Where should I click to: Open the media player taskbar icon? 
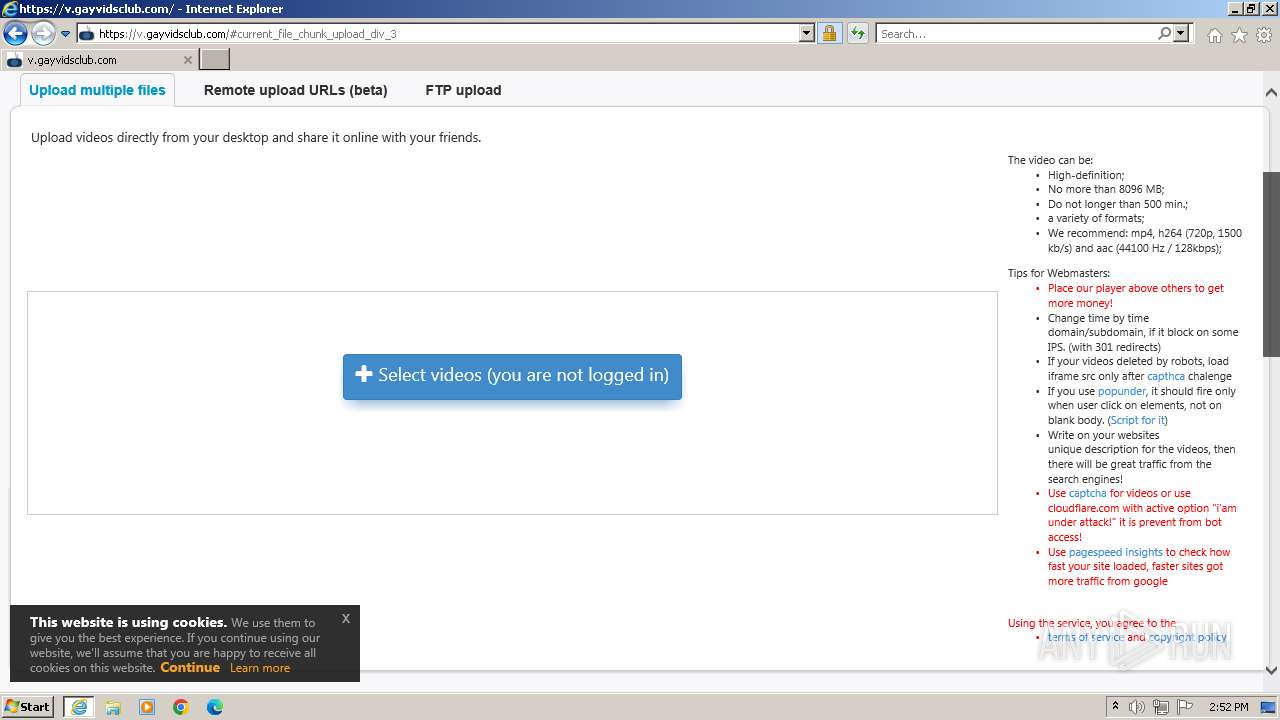[x=147, y=707]
